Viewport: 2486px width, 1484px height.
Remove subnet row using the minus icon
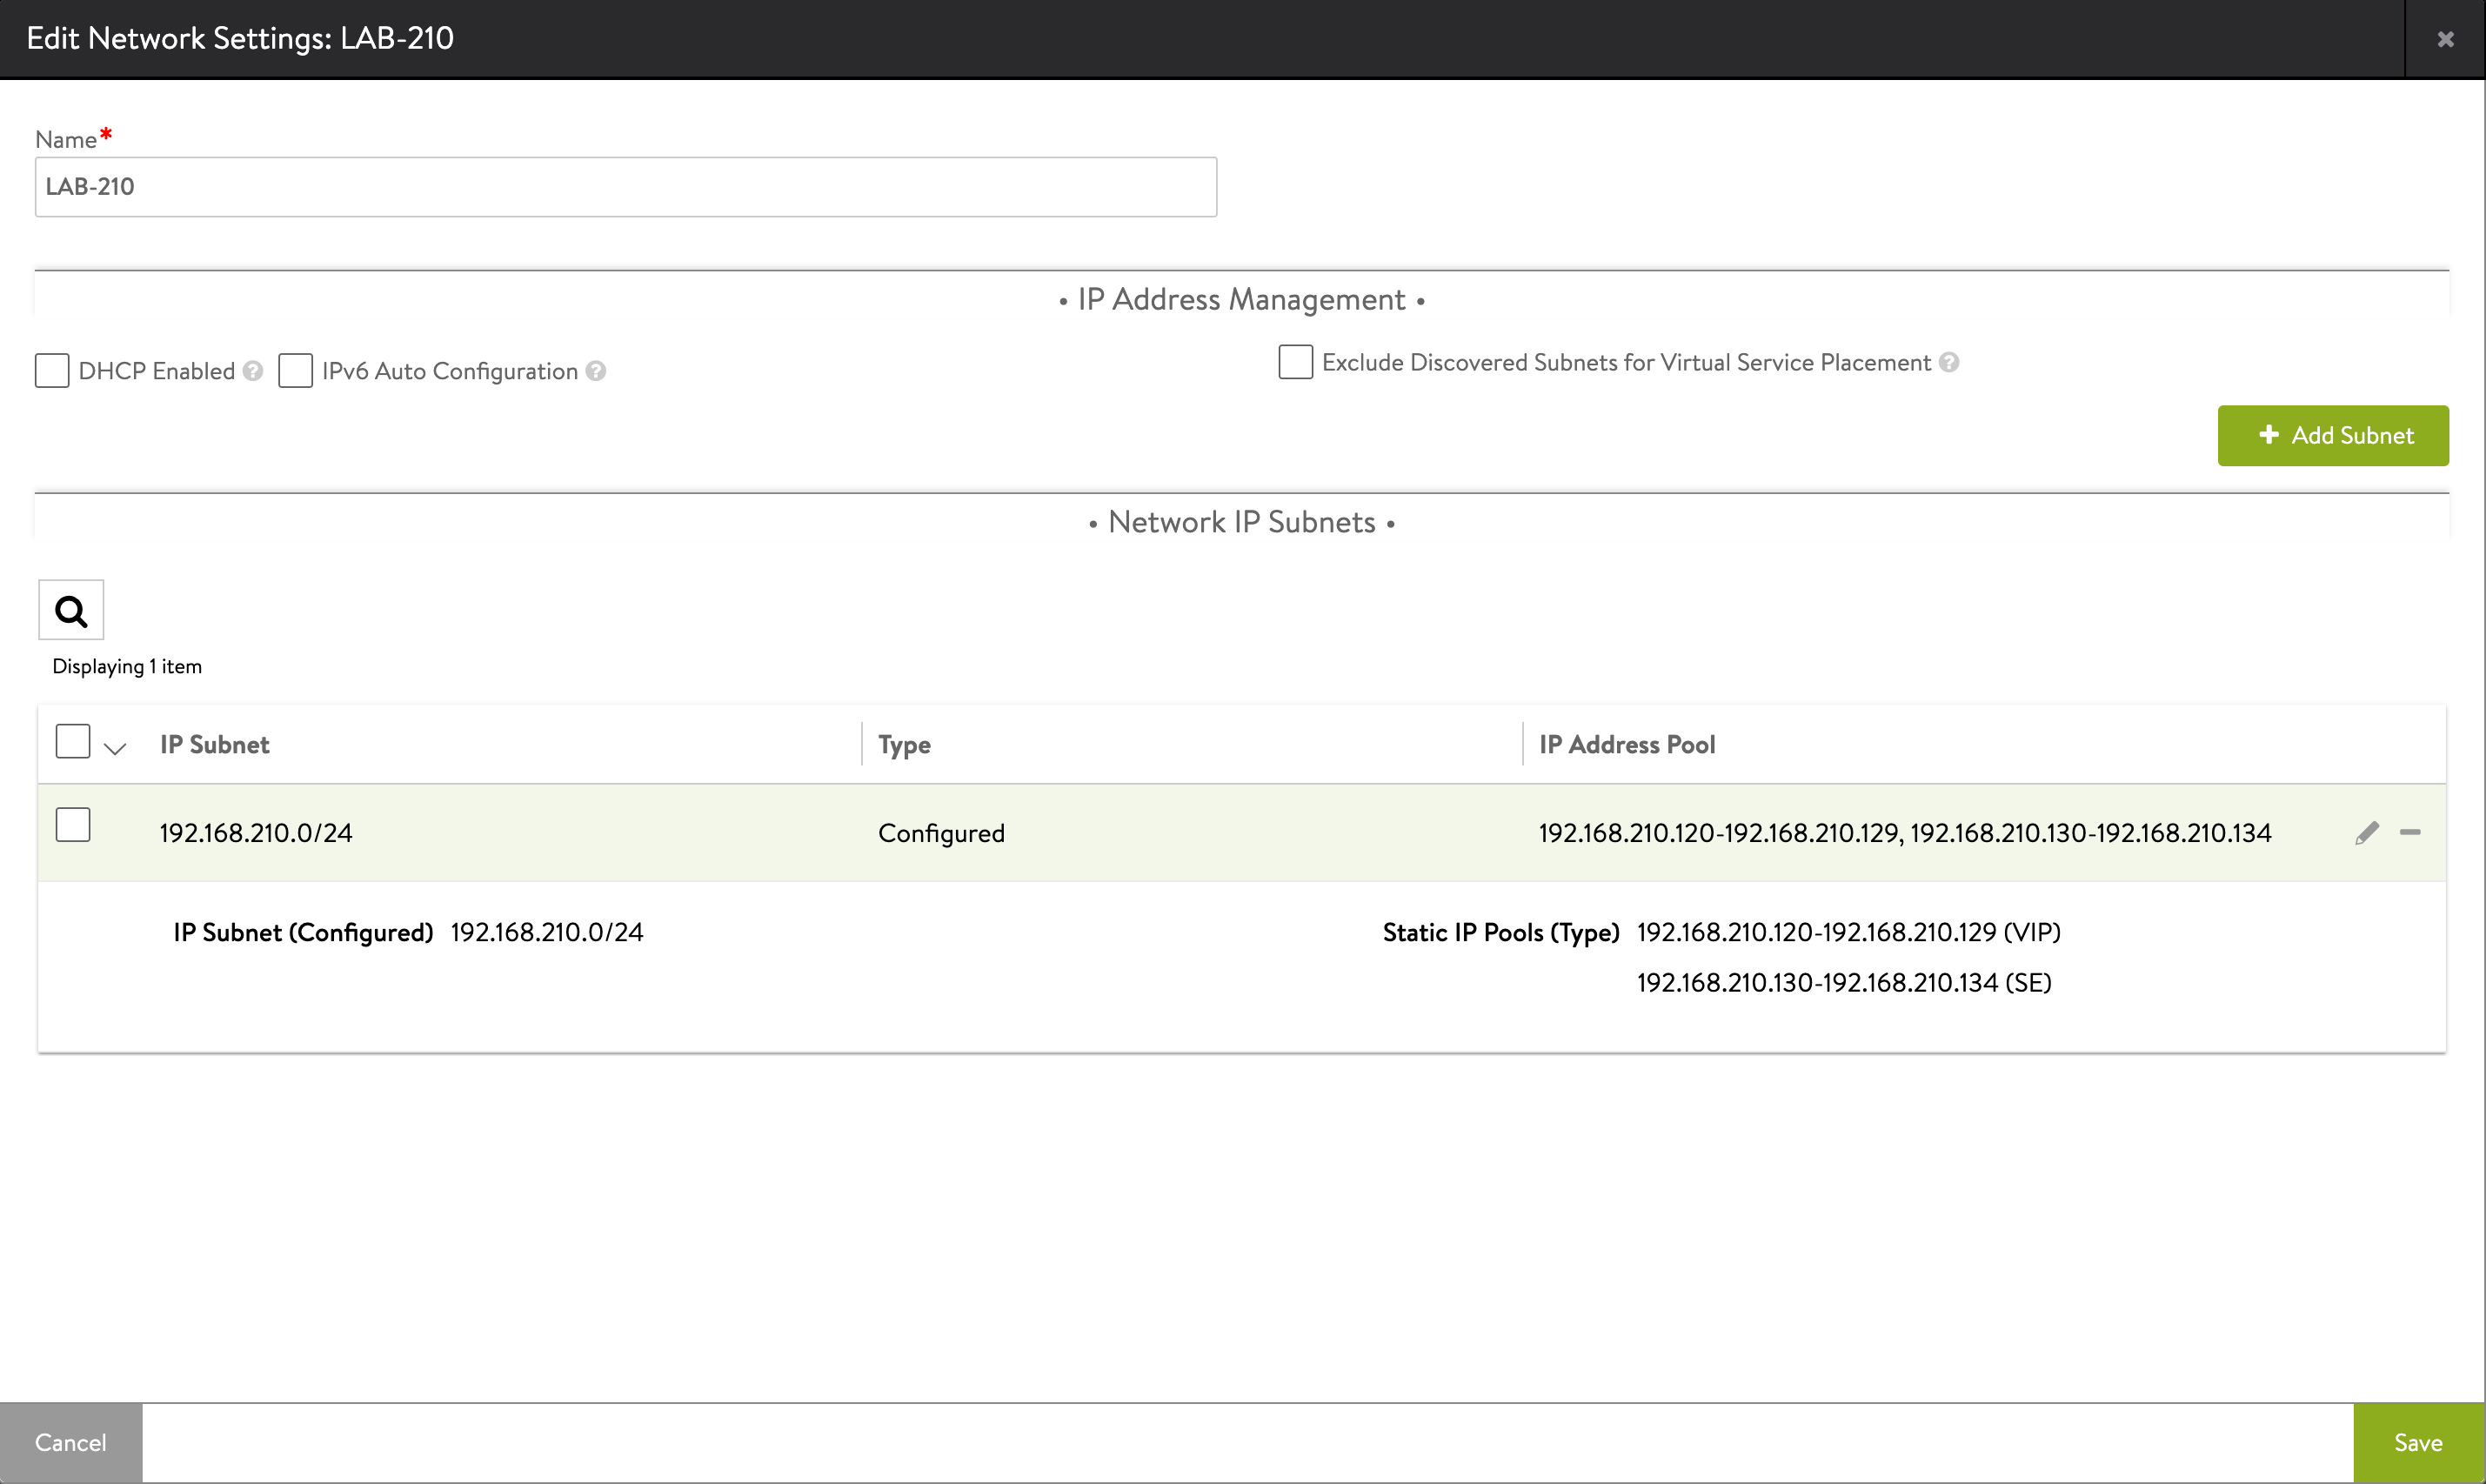pyautogui.click(x=2410, y=832)
